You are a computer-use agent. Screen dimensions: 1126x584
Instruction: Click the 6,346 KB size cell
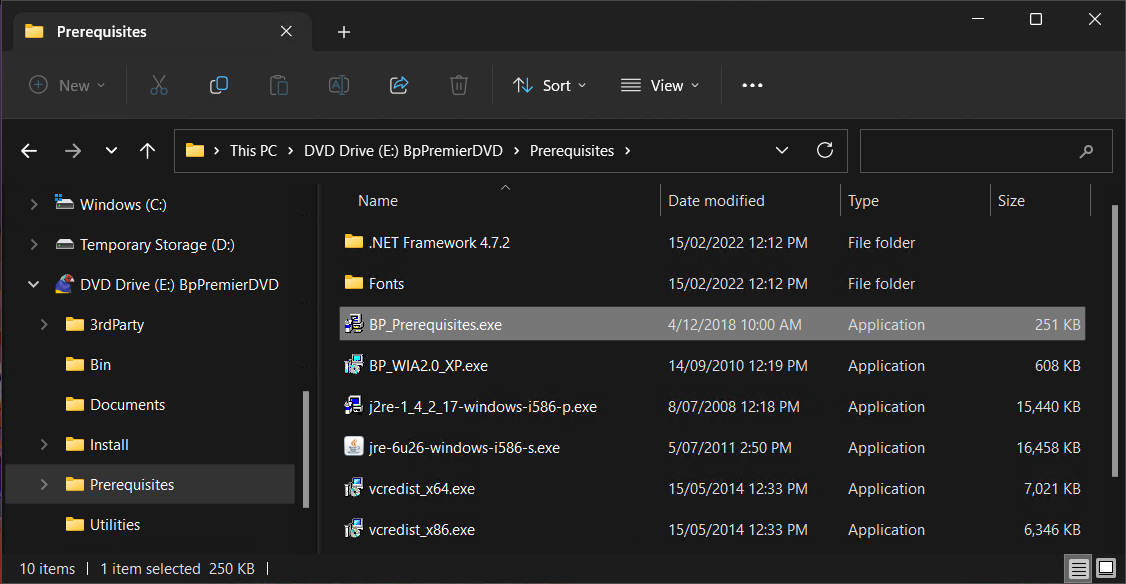tap(1052, 529)
